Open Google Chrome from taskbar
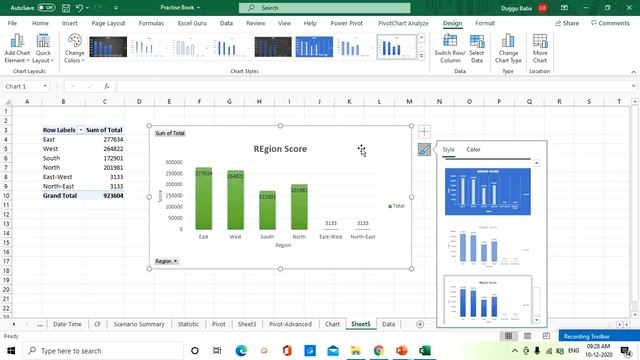Viewport: 640px width, 360px height. click(379, 351)
